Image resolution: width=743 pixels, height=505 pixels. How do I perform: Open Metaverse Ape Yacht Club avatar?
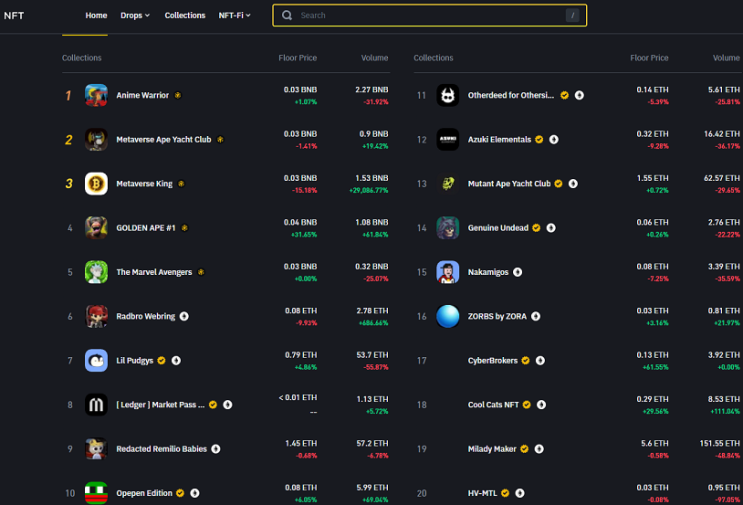[x=96, y=139]
